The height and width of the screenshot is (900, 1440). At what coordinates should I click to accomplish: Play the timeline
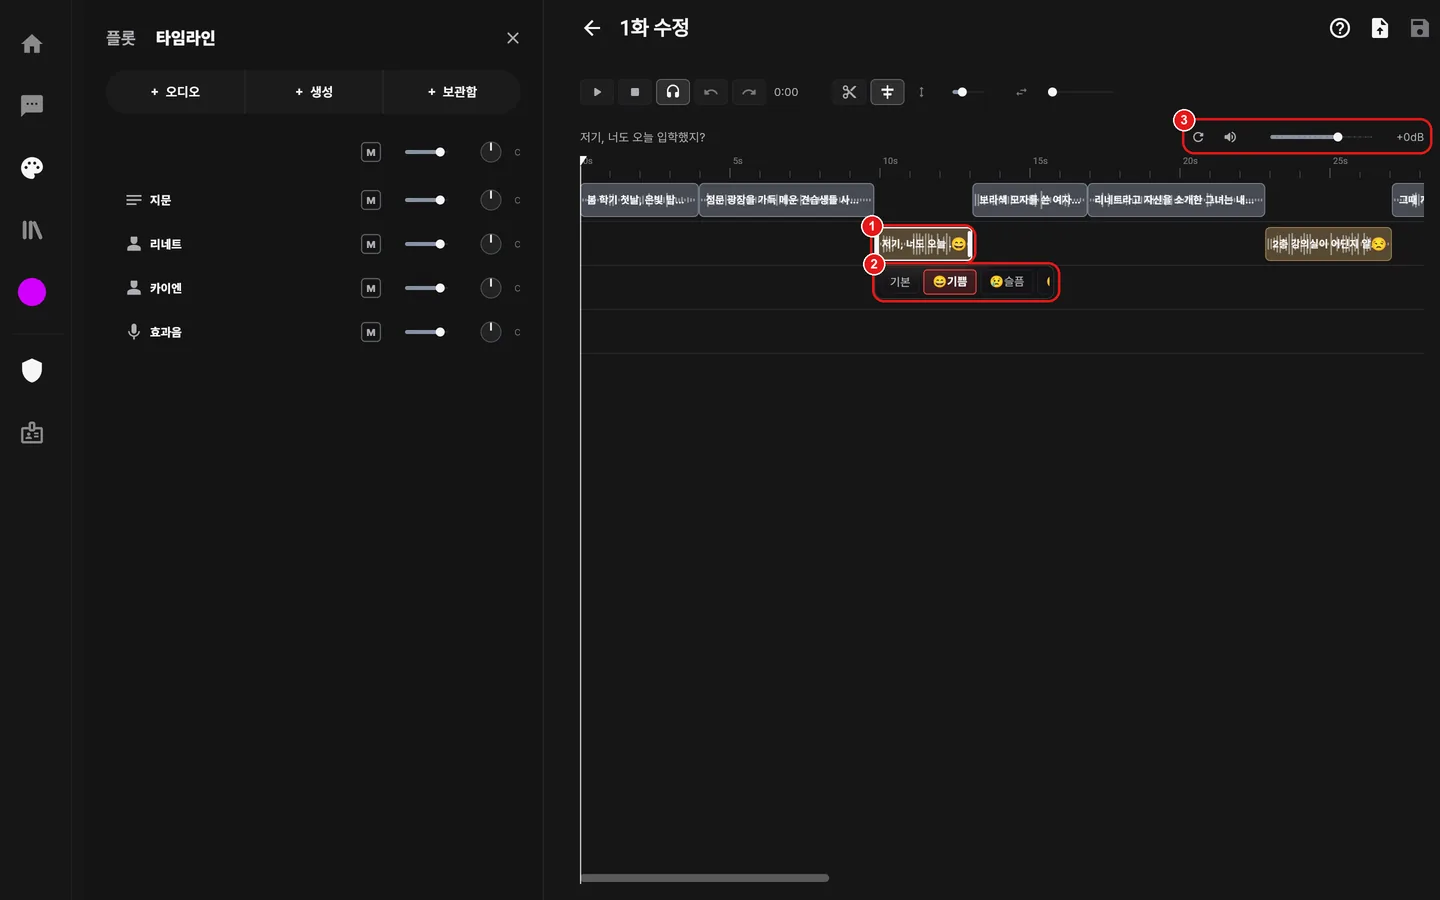pyautogui.click(x=597, y=92)
